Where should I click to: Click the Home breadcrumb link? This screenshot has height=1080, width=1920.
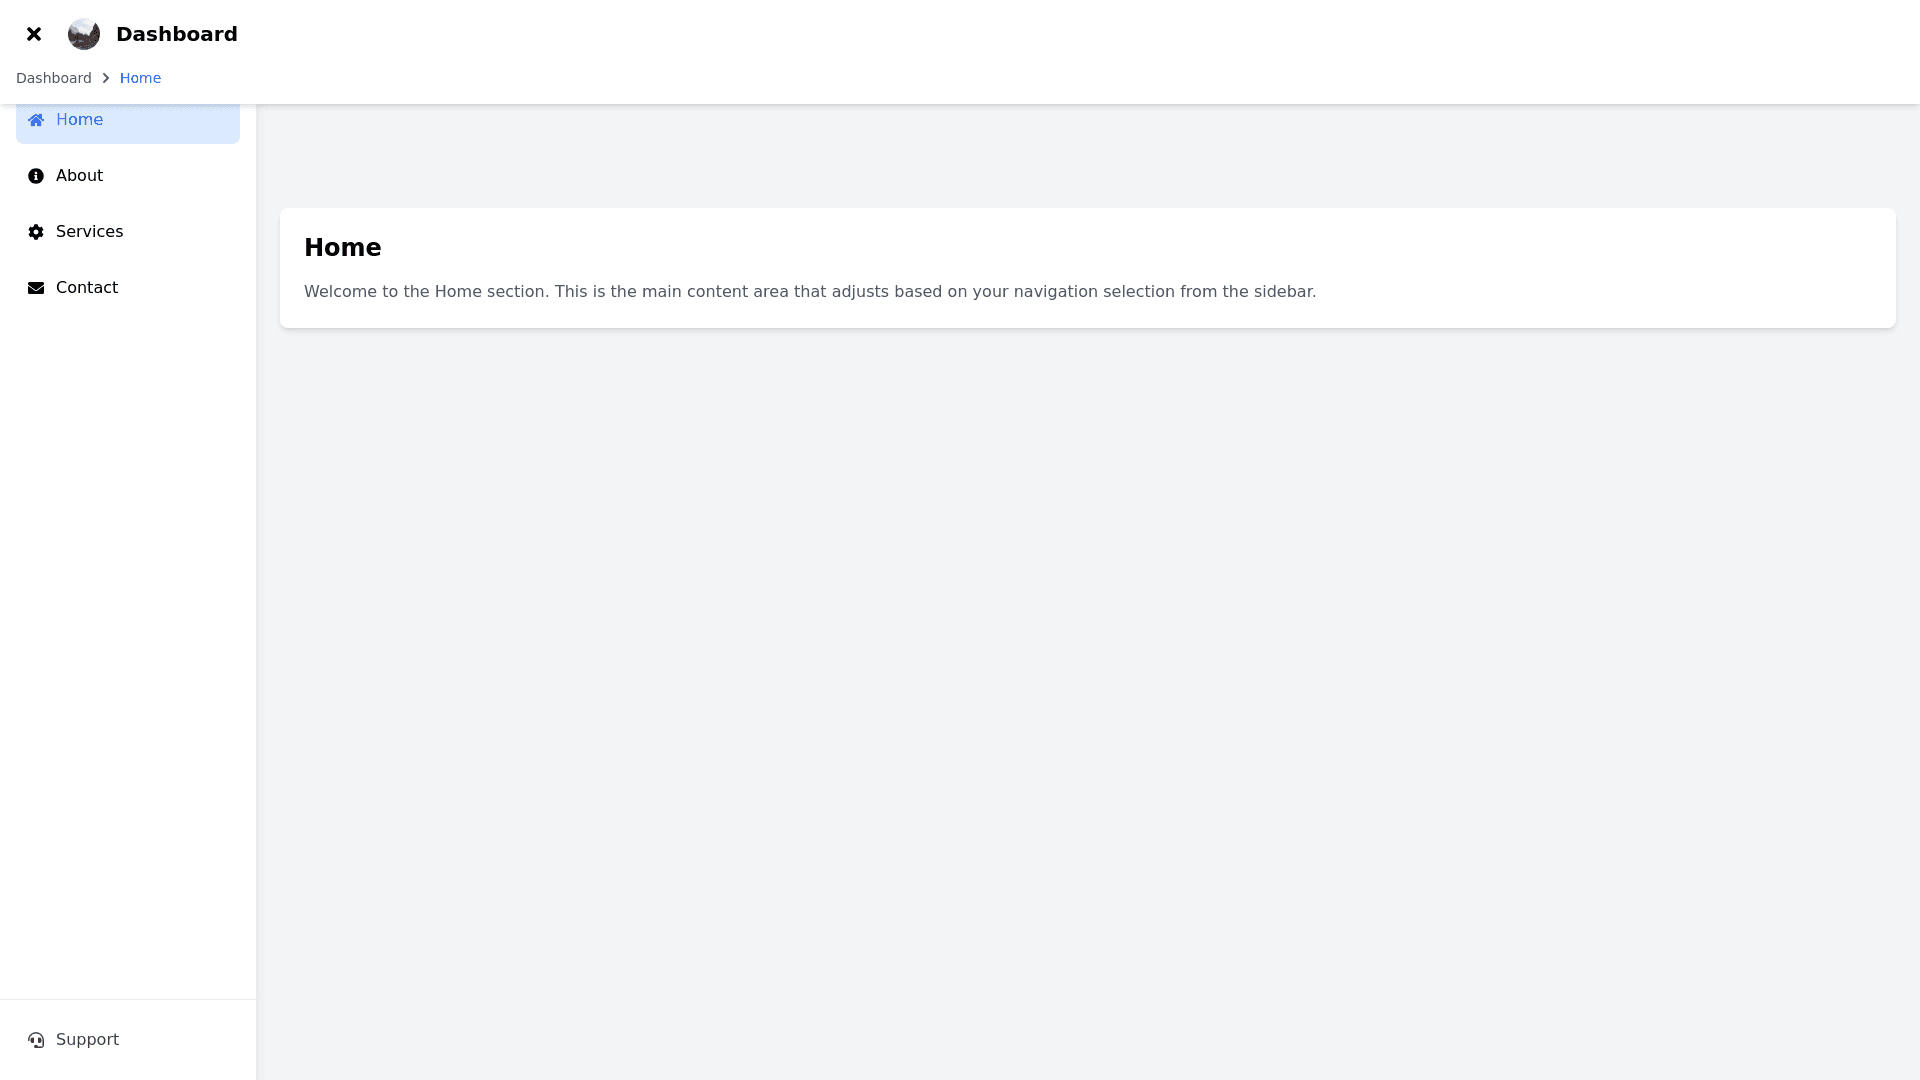point(140,78)
